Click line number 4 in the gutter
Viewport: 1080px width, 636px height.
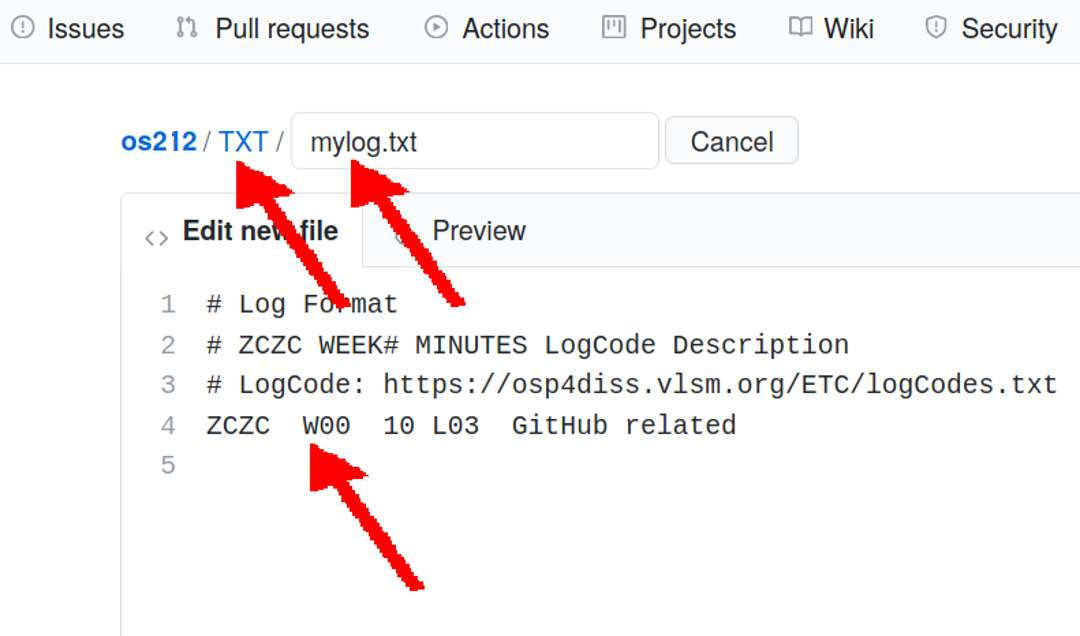[167, 425]
